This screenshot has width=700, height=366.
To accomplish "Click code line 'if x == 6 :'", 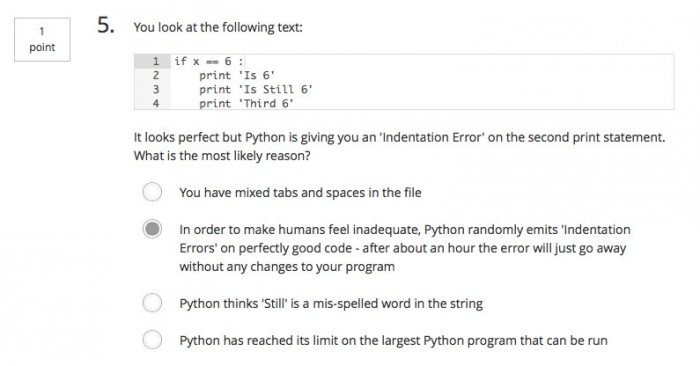I will tap(209, 61).
